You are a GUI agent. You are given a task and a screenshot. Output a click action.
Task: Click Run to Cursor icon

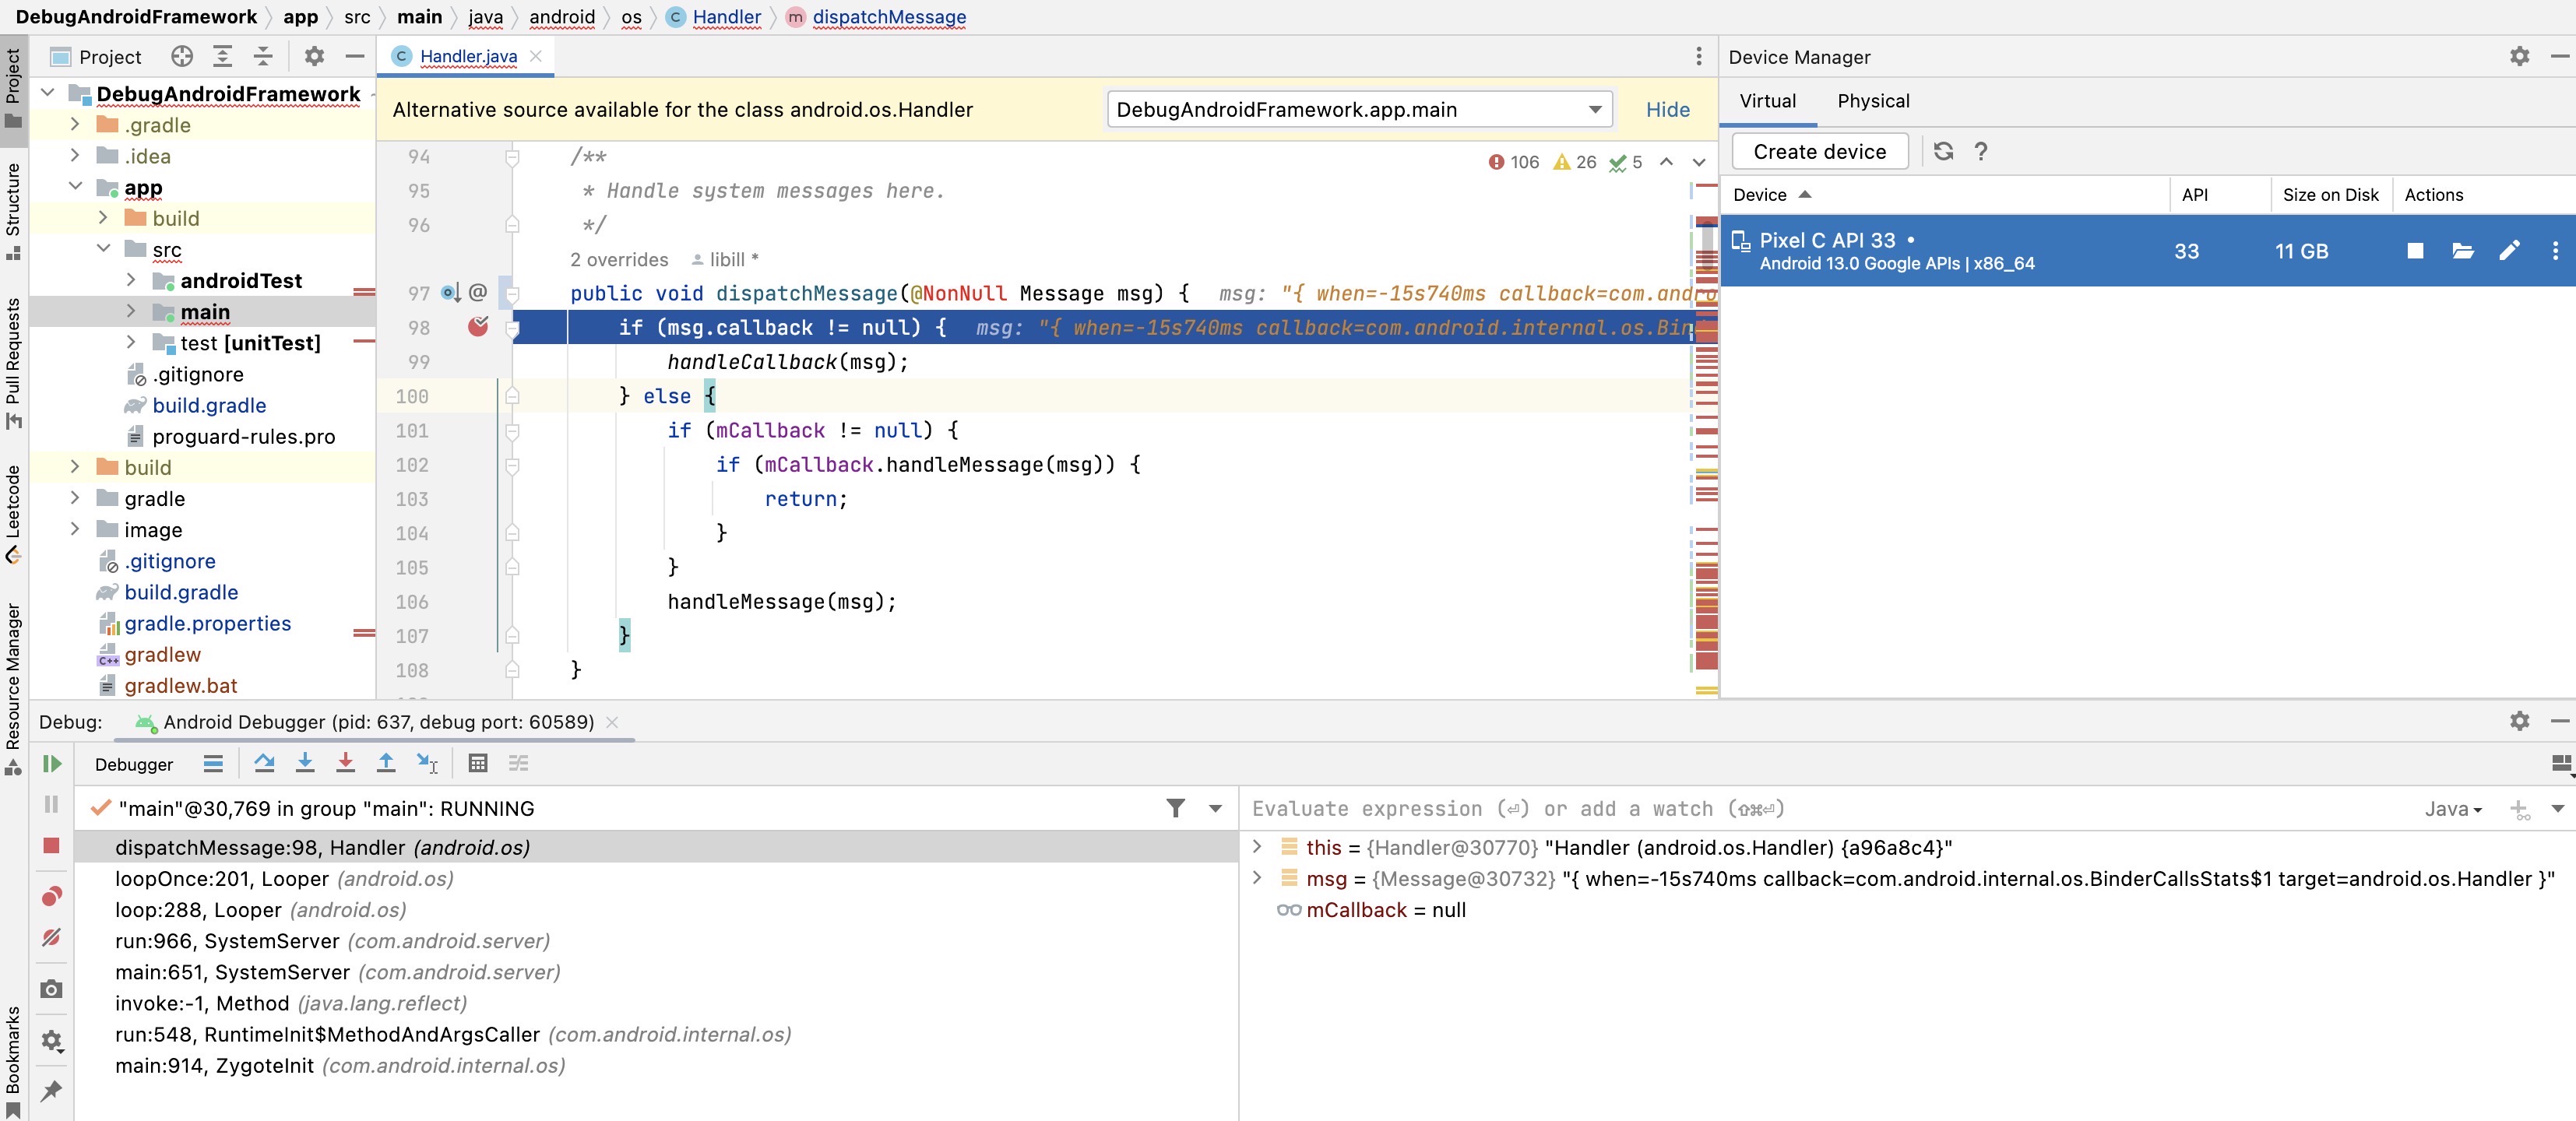(427, 764)
